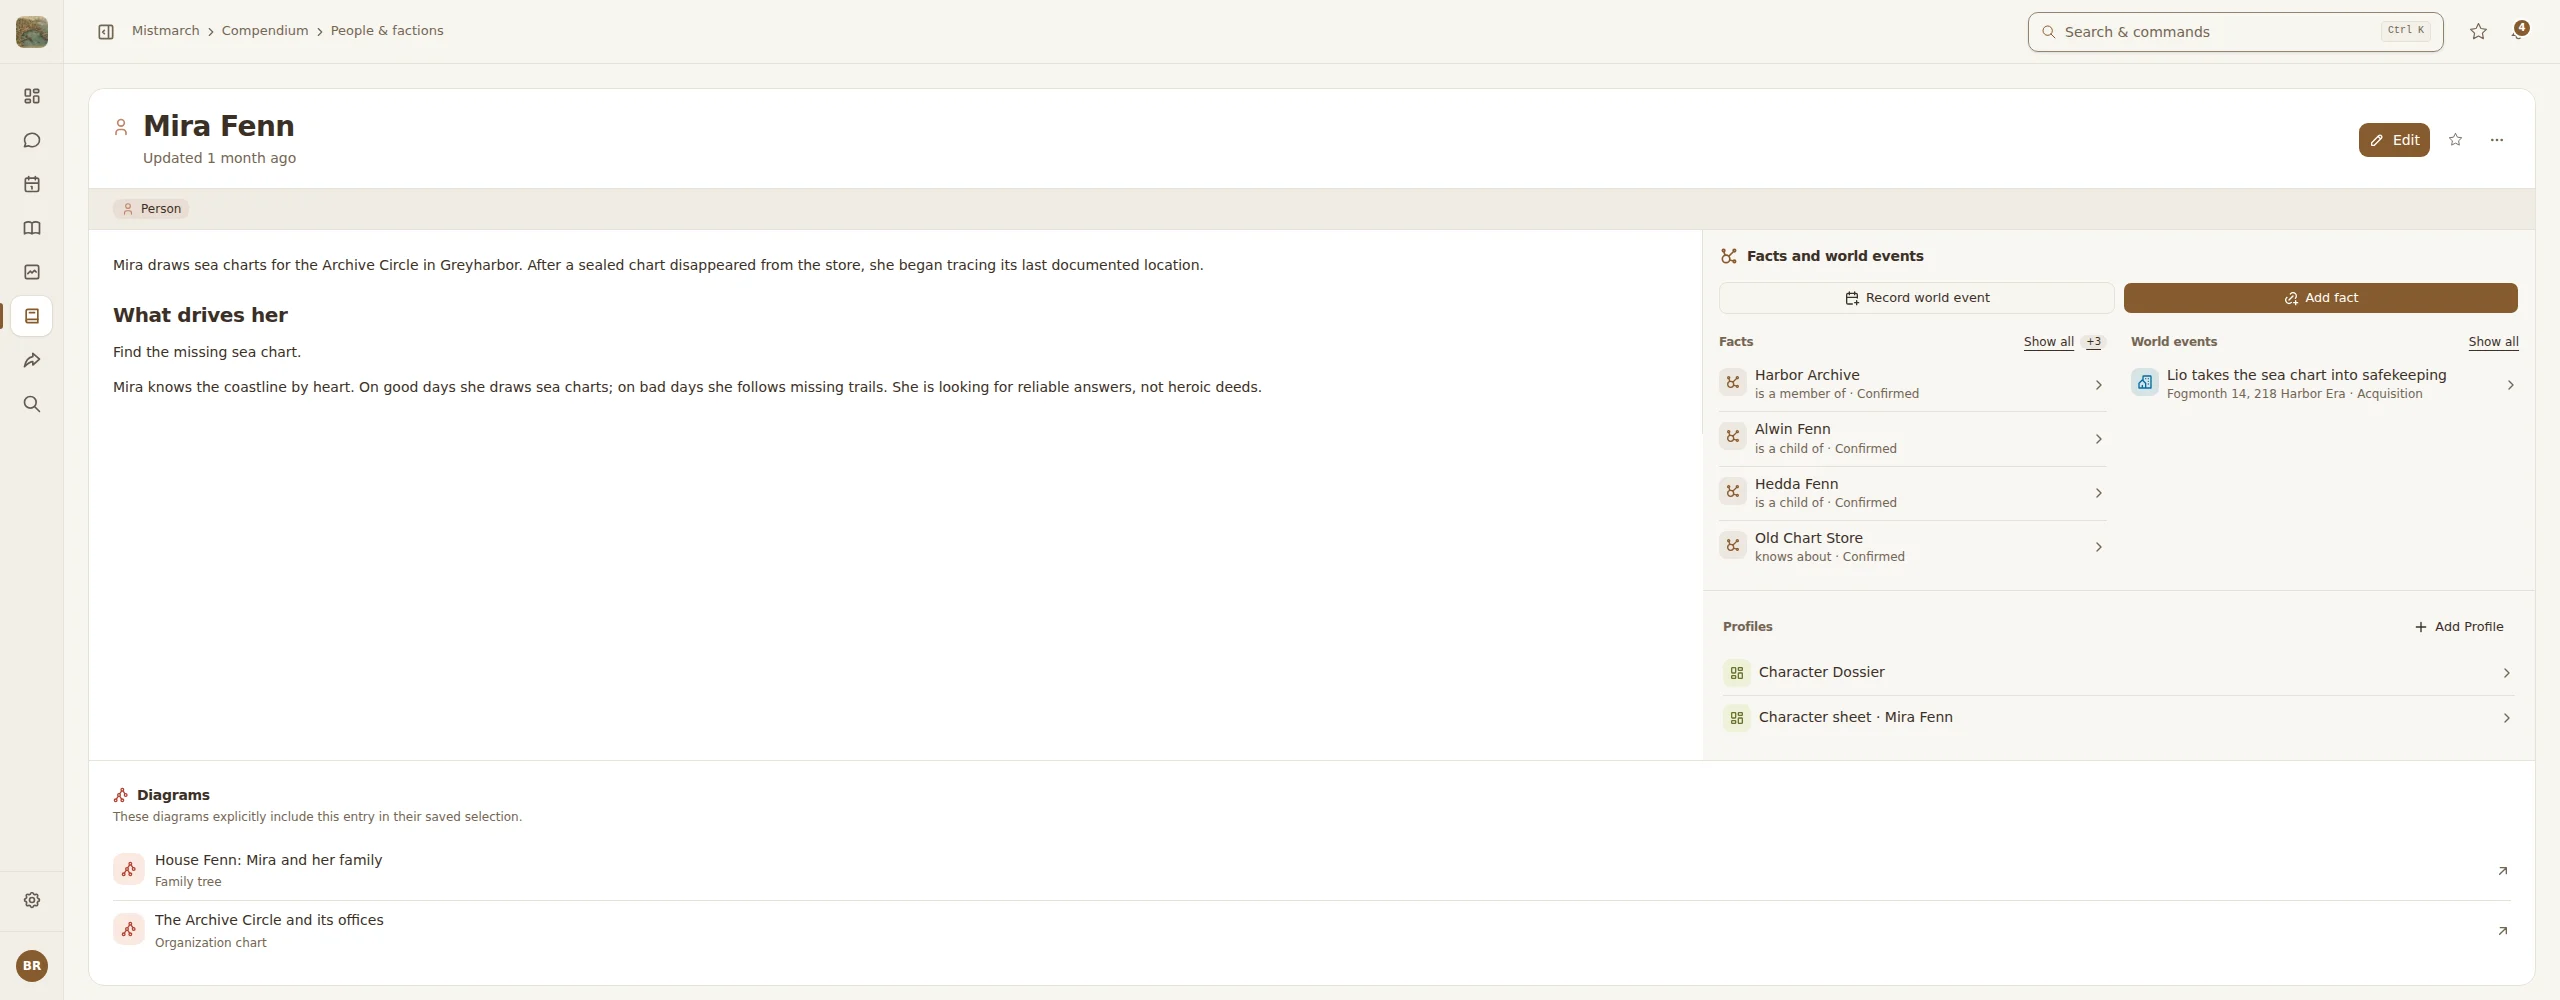Open Character Dossier profile chevron
The width and height of the screenshot is (2560, 1000).
click(x=2506, y=673)
